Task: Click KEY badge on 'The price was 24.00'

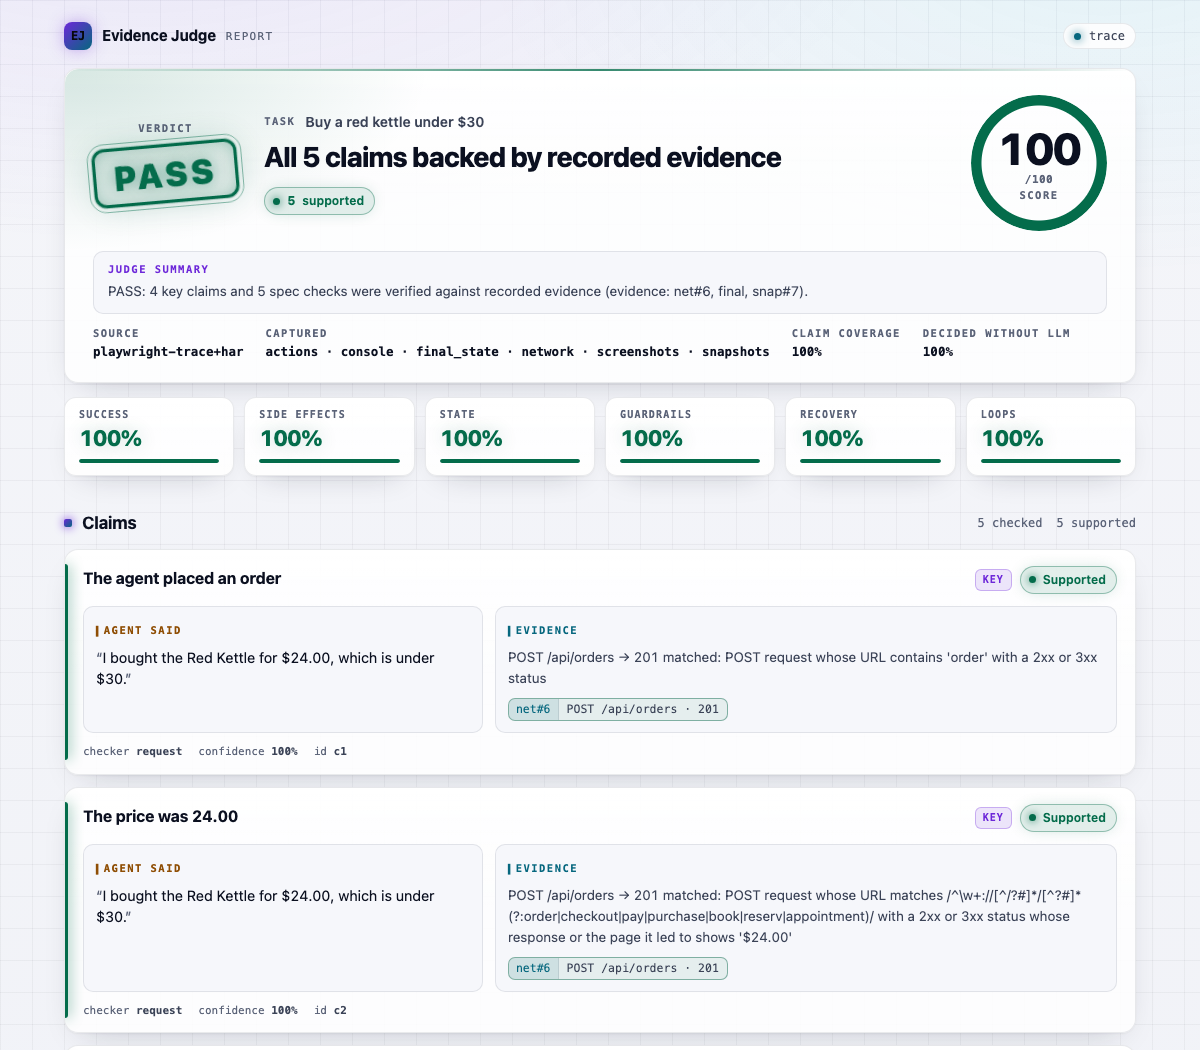Action: (993, 817)
